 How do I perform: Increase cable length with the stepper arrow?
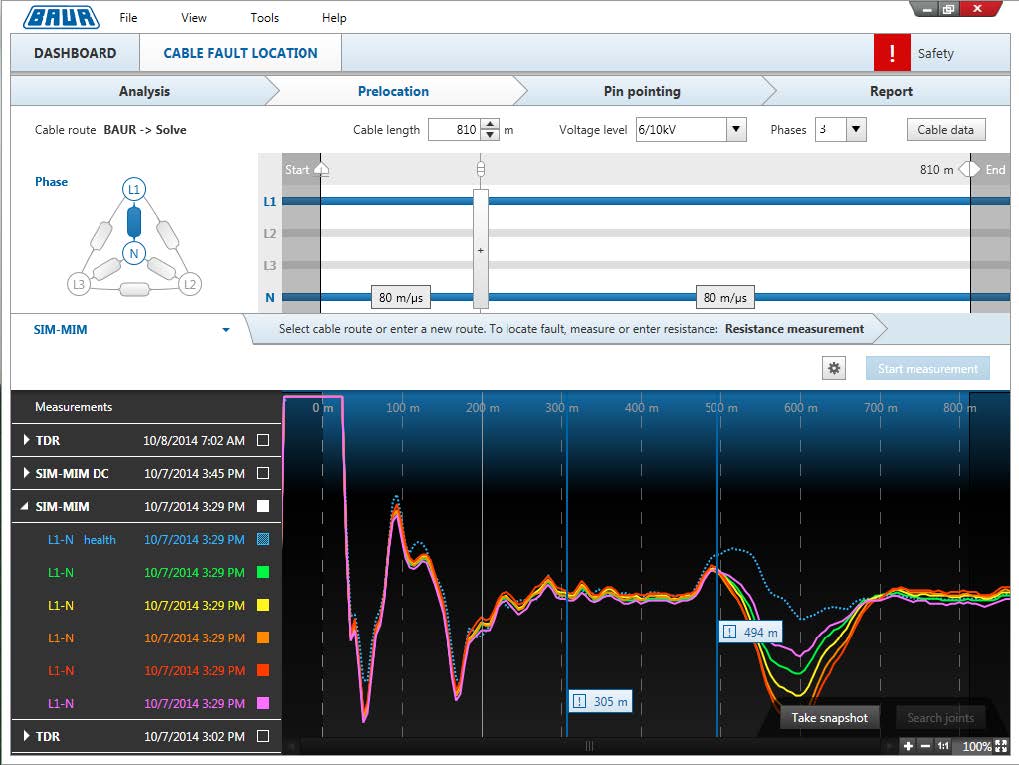pyautogui.click(x=489, y=124)
